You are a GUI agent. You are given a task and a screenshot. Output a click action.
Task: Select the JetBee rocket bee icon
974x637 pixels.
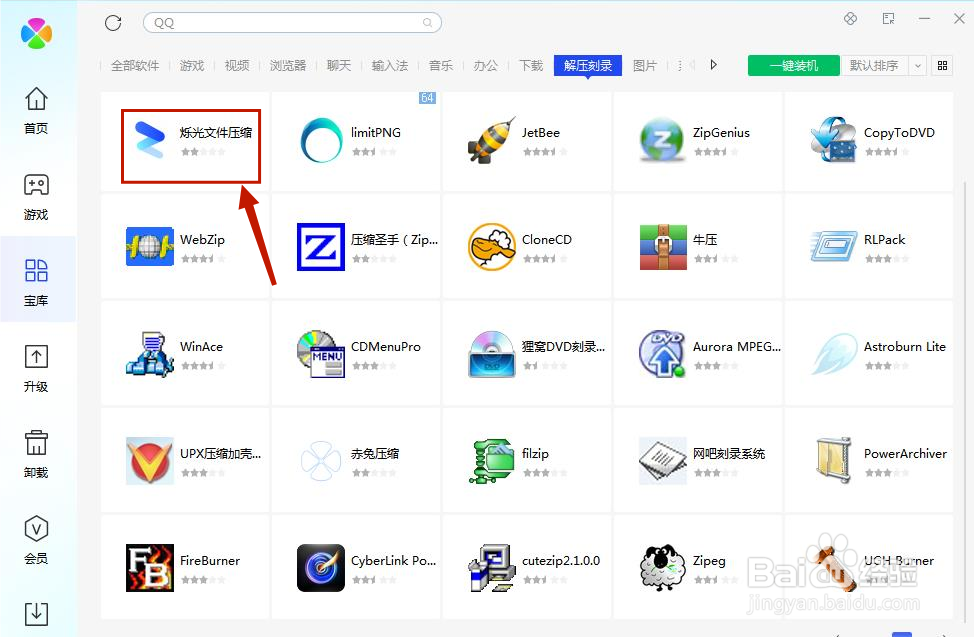[x=491, y=140]
